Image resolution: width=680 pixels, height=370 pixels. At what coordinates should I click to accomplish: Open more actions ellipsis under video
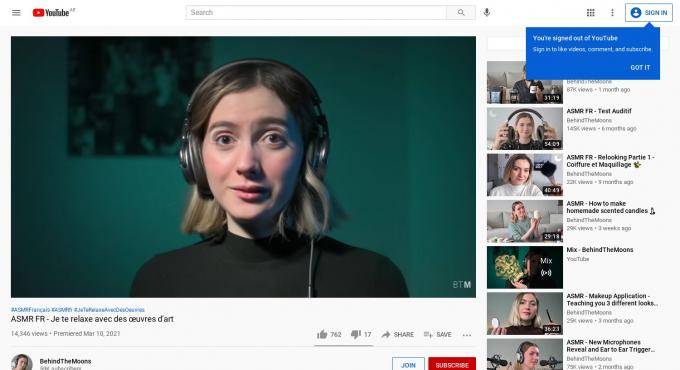(467, 335)
